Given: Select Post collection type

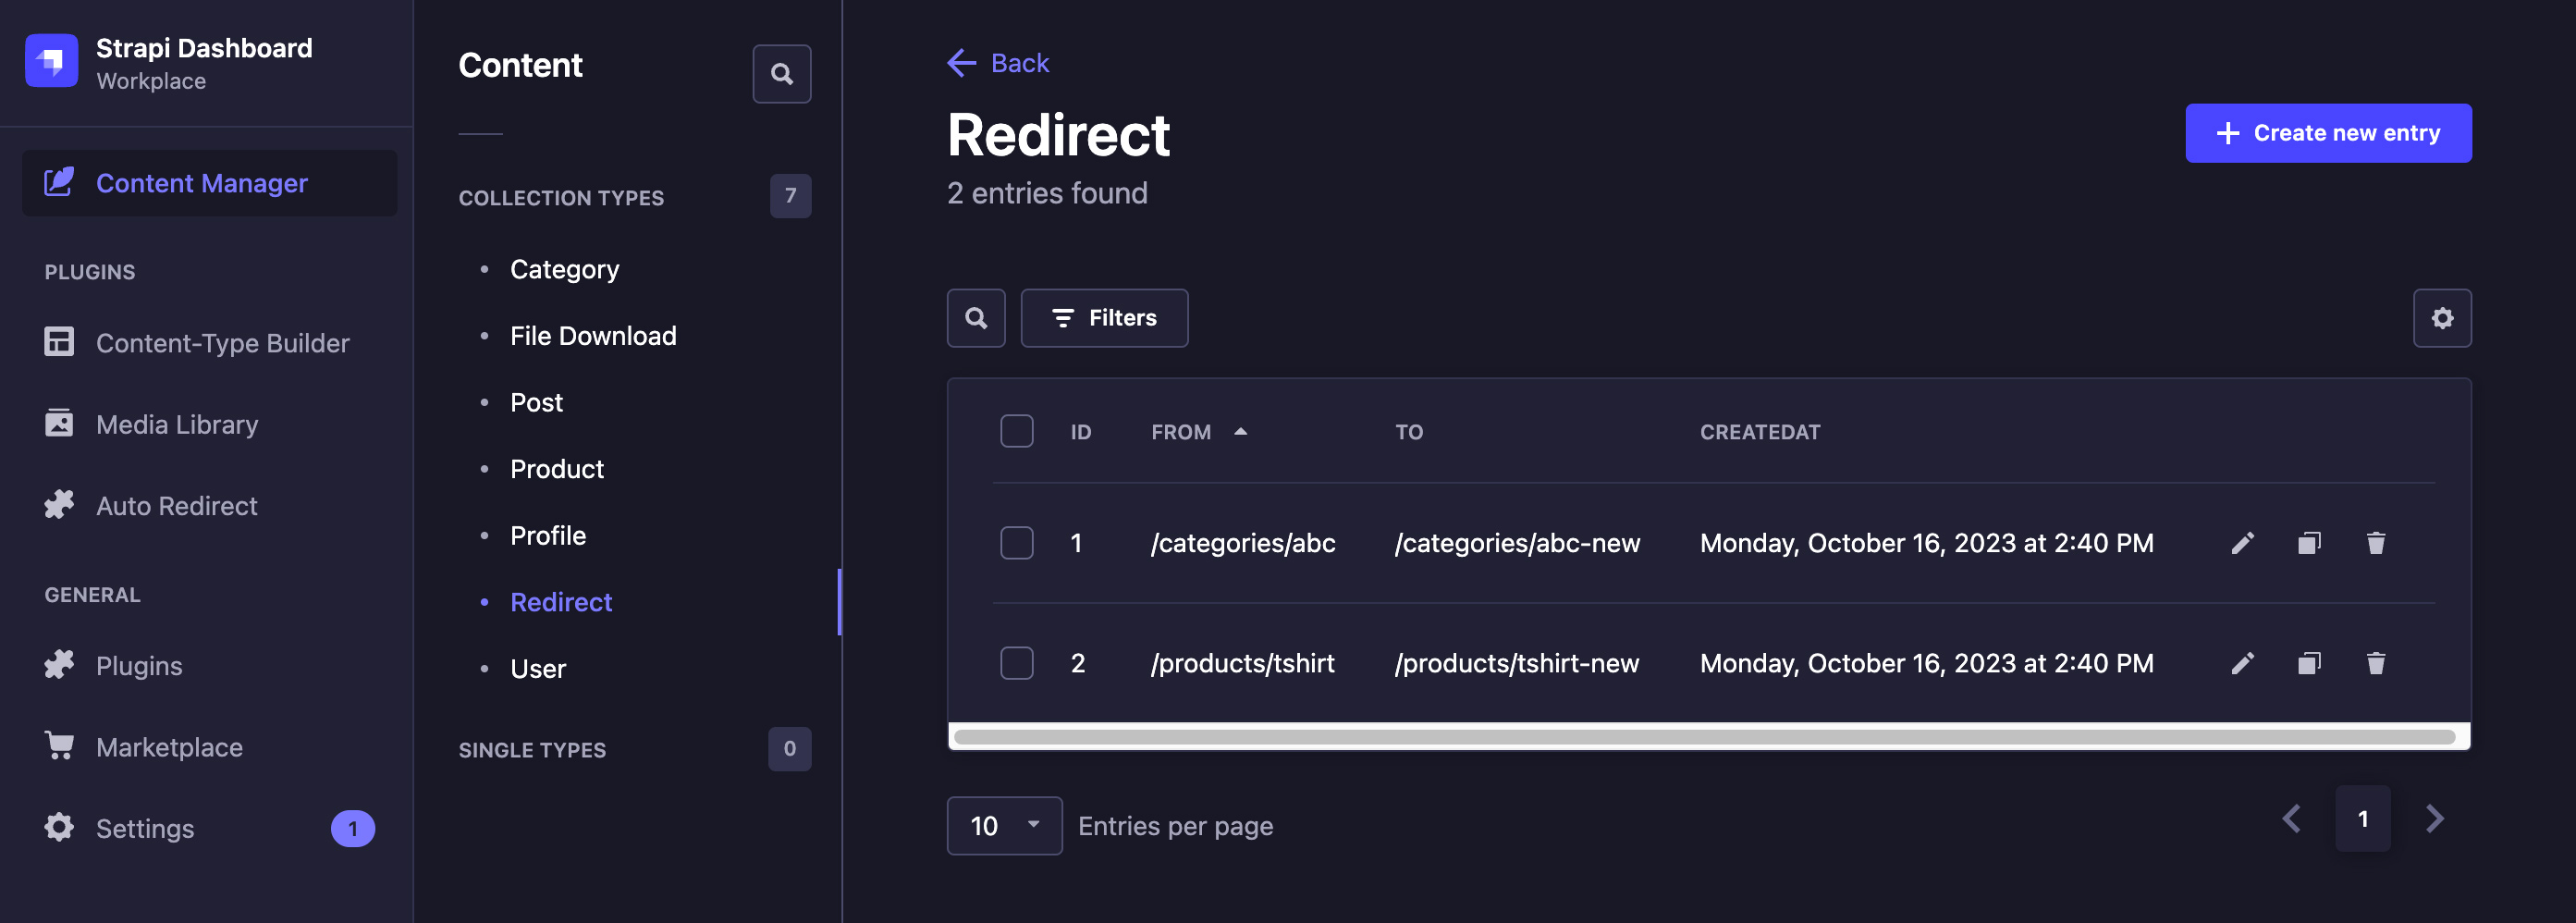Looking at the screenshot, I should click(536, 402).
